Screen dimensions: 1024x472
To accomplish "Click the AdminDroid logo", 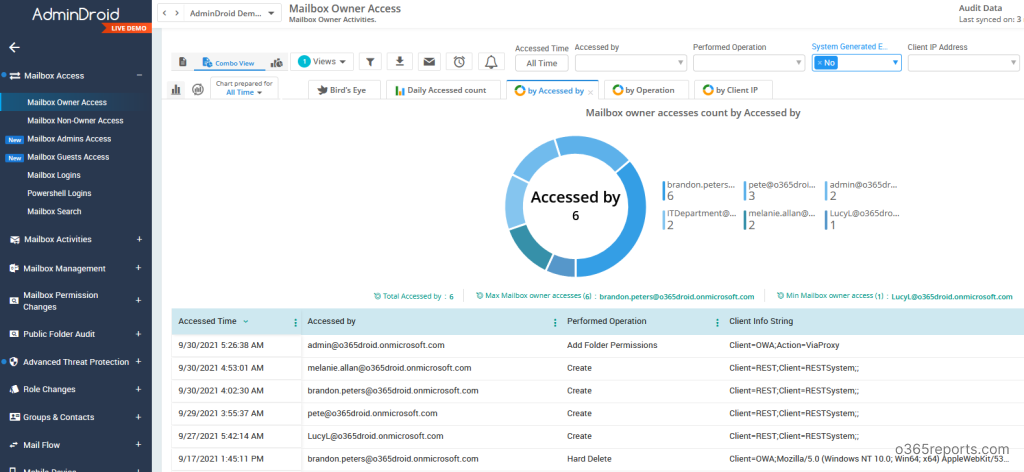I will pyautogui.click(x=76, y=14).
